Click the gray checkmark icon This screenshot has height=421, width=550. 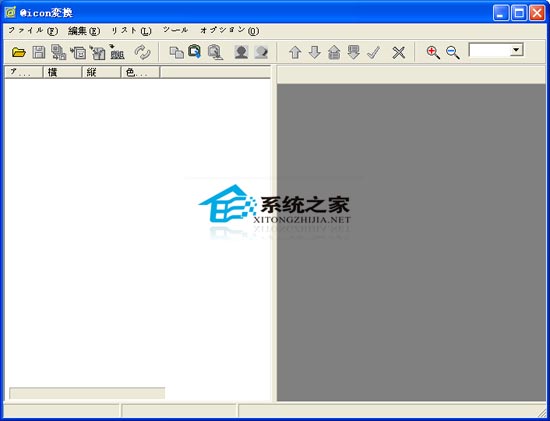[x=373, y=53]
